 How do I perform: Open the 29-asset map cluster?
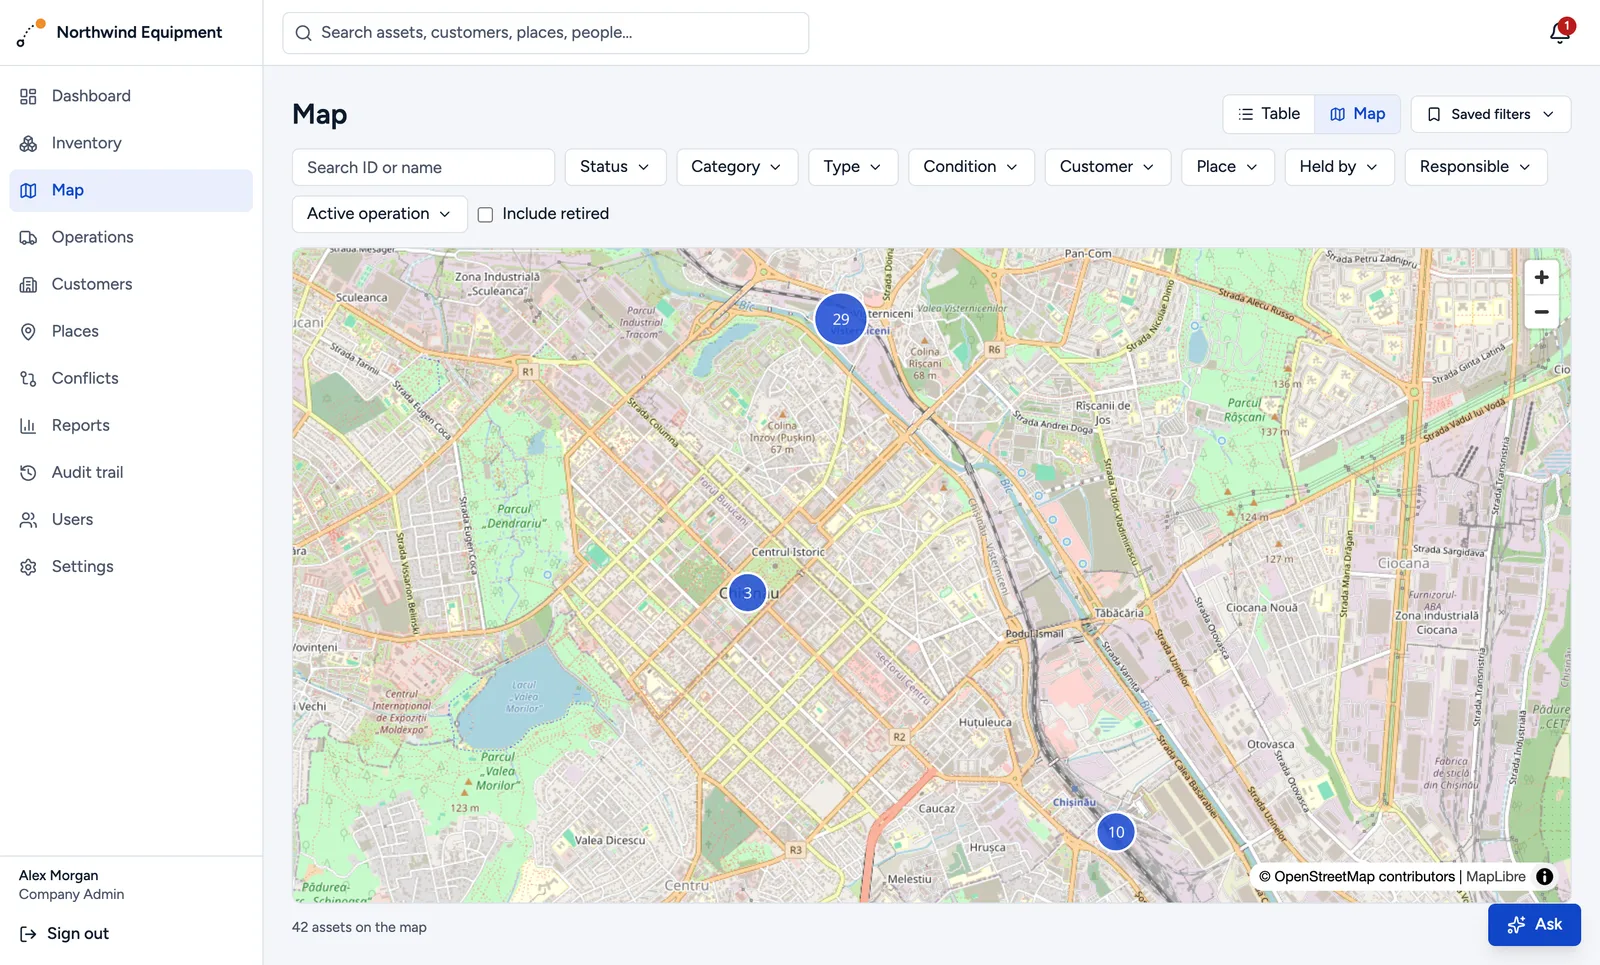(x=840, y=319)
